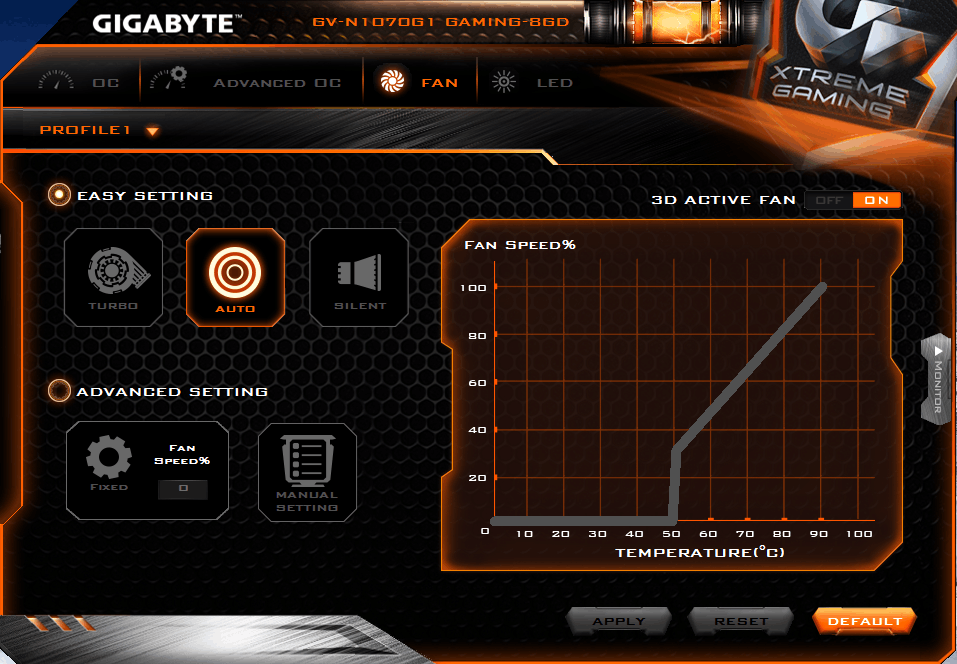The width and height of the screenshot is (957, 664).
Task: Click the Fan Speed% chart title
Action: coord(520,245)
